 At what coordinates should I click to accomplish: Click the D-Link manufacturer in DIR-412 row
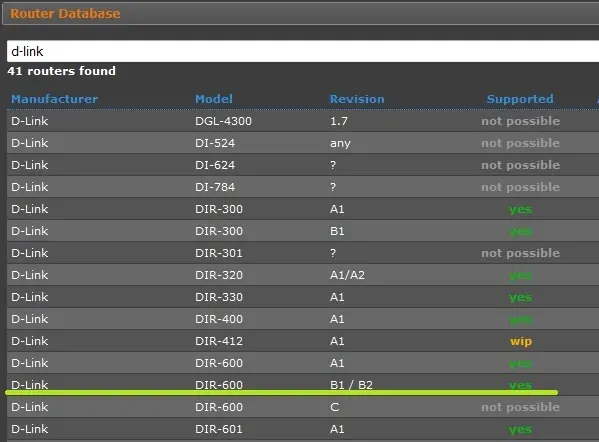click(x=30, y=341)
